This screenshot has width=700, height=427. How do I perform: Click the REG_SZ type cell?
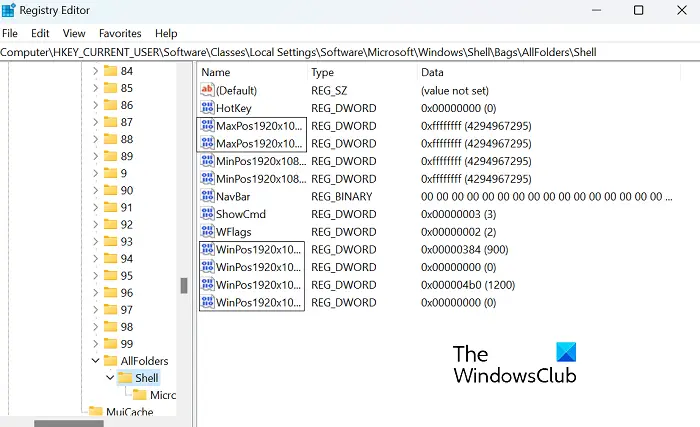(329, 91)
